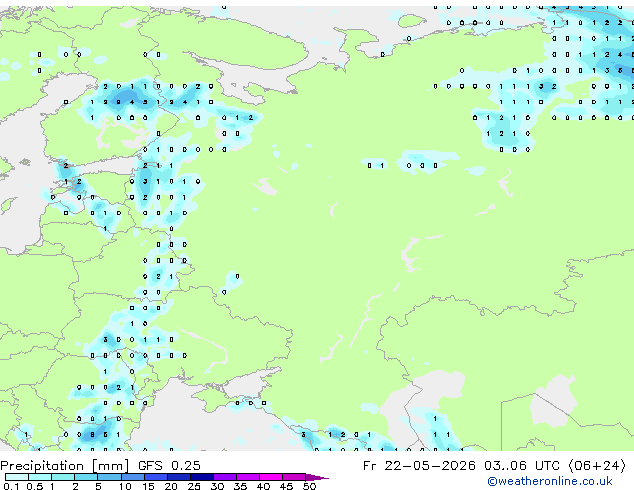Click the 'GFS 0.25' model label
Viewport: 634px width, 490px height.
(x=169, y=466)
